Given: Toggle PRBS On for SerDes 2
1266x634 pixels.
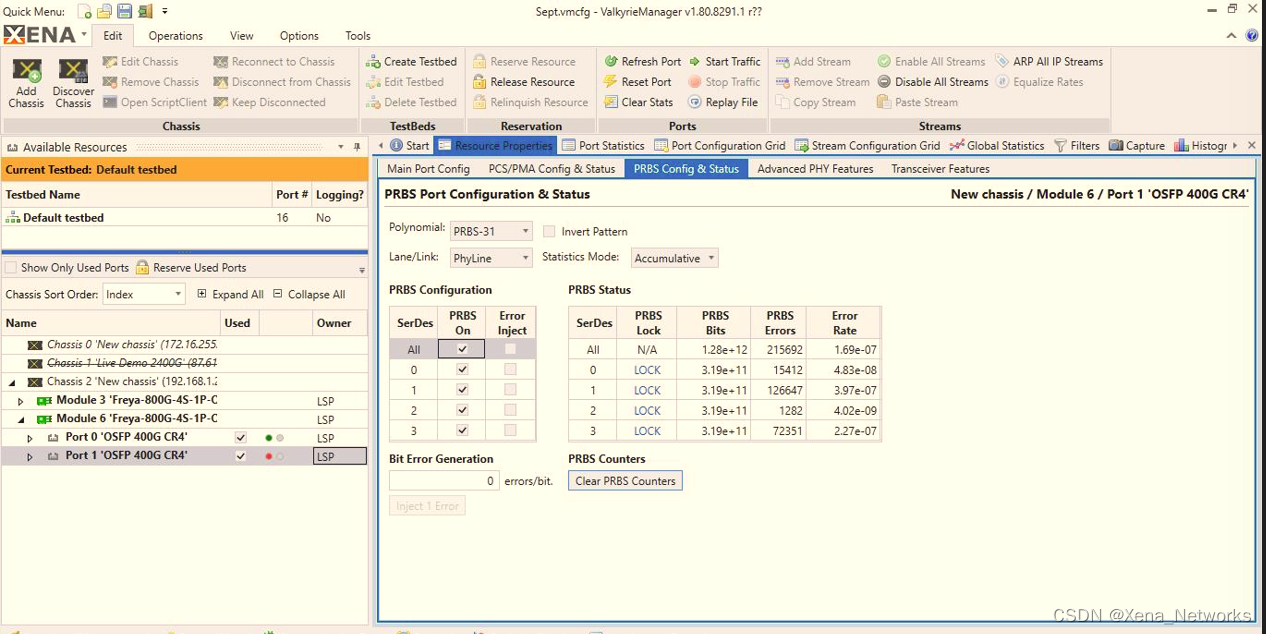Looking at the screenshot, I should tap(462, 410).
